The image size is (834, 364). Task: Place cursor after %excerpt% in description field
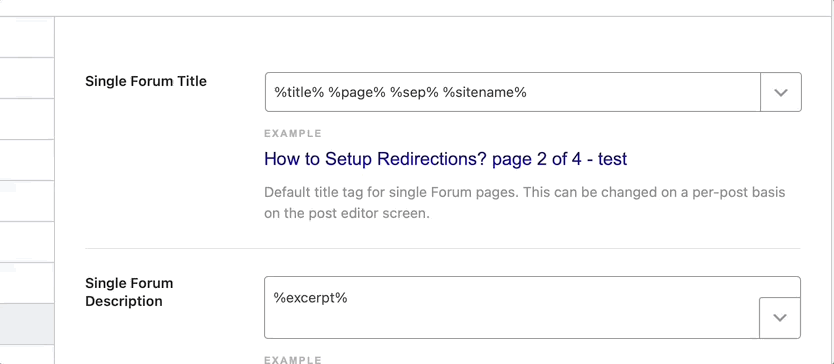(348, 298)
